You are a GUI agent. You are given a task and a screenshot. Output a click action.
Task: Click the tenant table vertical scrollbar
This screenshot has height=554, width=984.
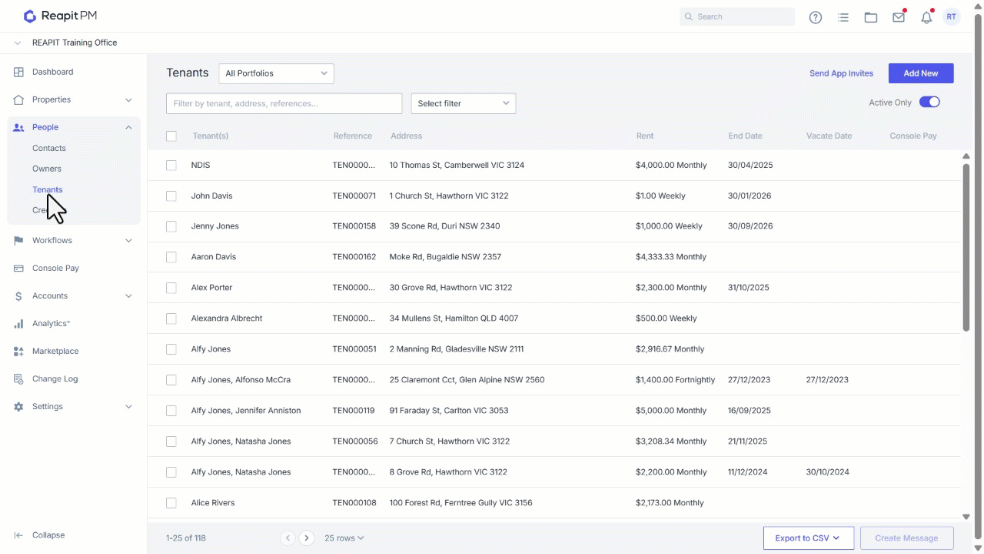pos(966,247)
